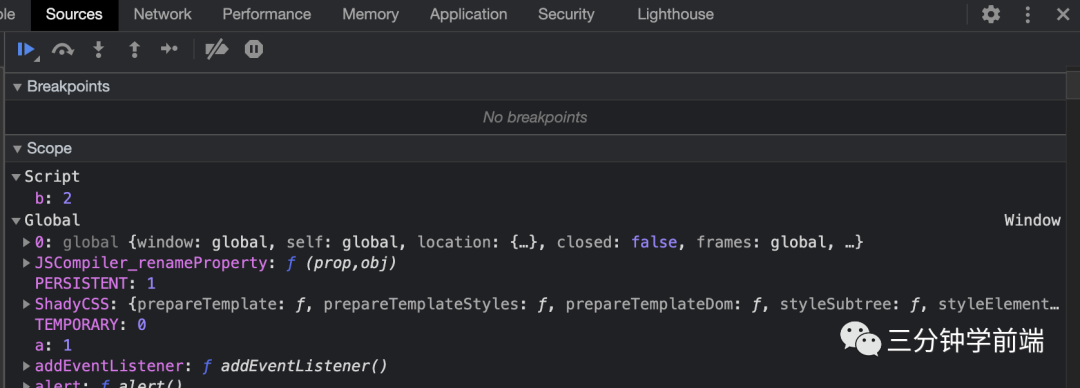Collapse the Scope section
1080x388 pixels.
click(17, 149)
